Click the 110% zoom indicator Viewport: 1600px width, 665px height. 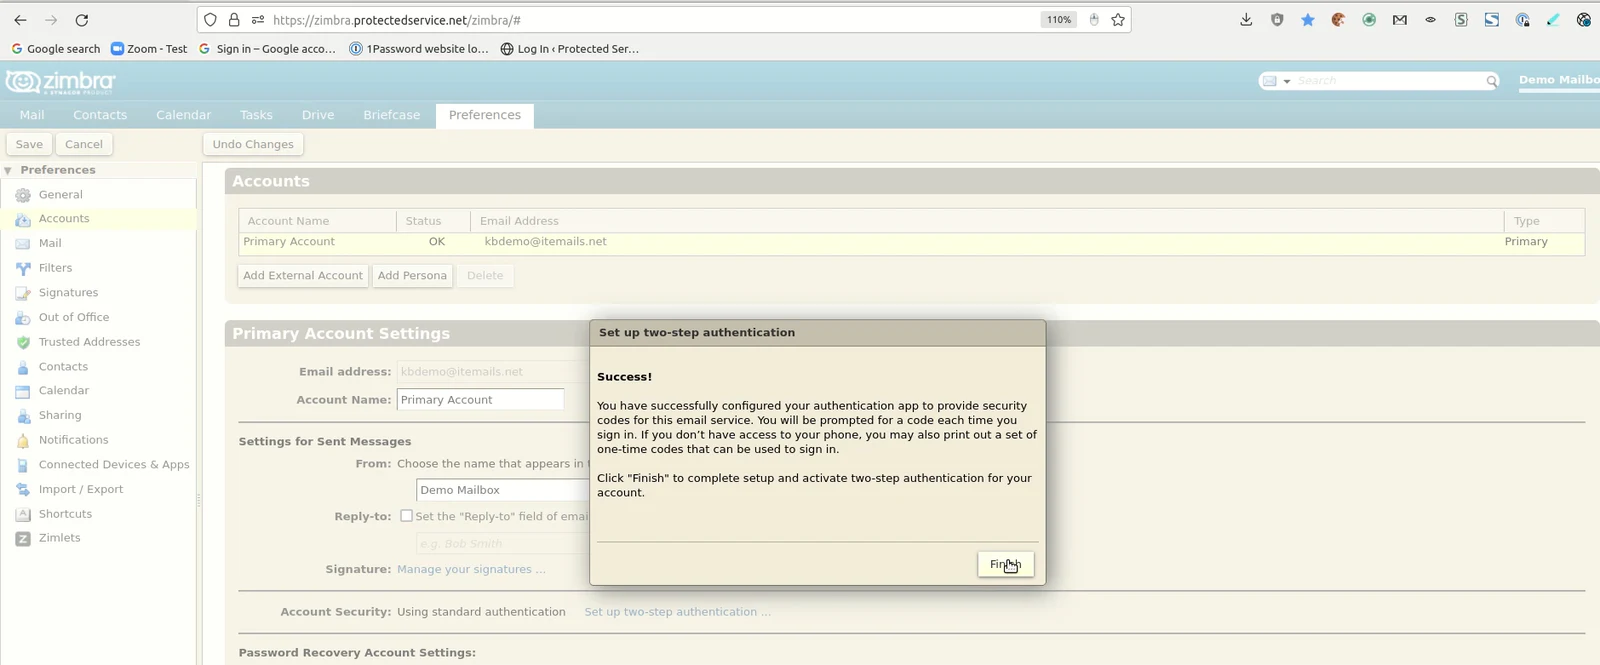click(x=1058, y=20)
